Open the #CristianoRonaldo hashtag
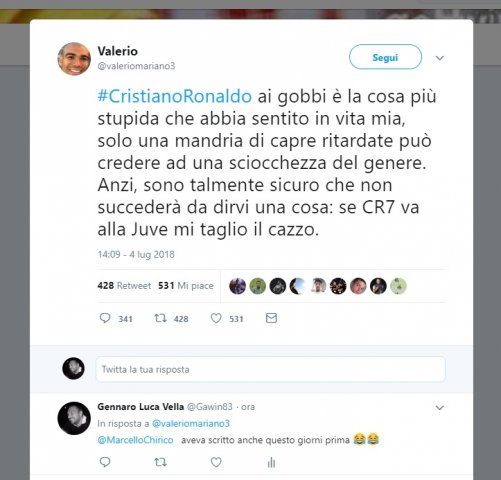 tap(175, 96)
